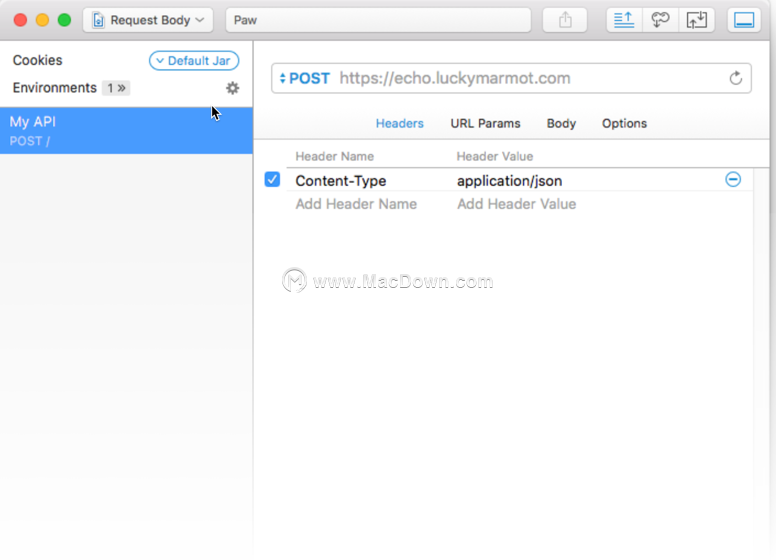776x560 pixels.
Task: Click the application/json header value
Action: click(509, 181)
